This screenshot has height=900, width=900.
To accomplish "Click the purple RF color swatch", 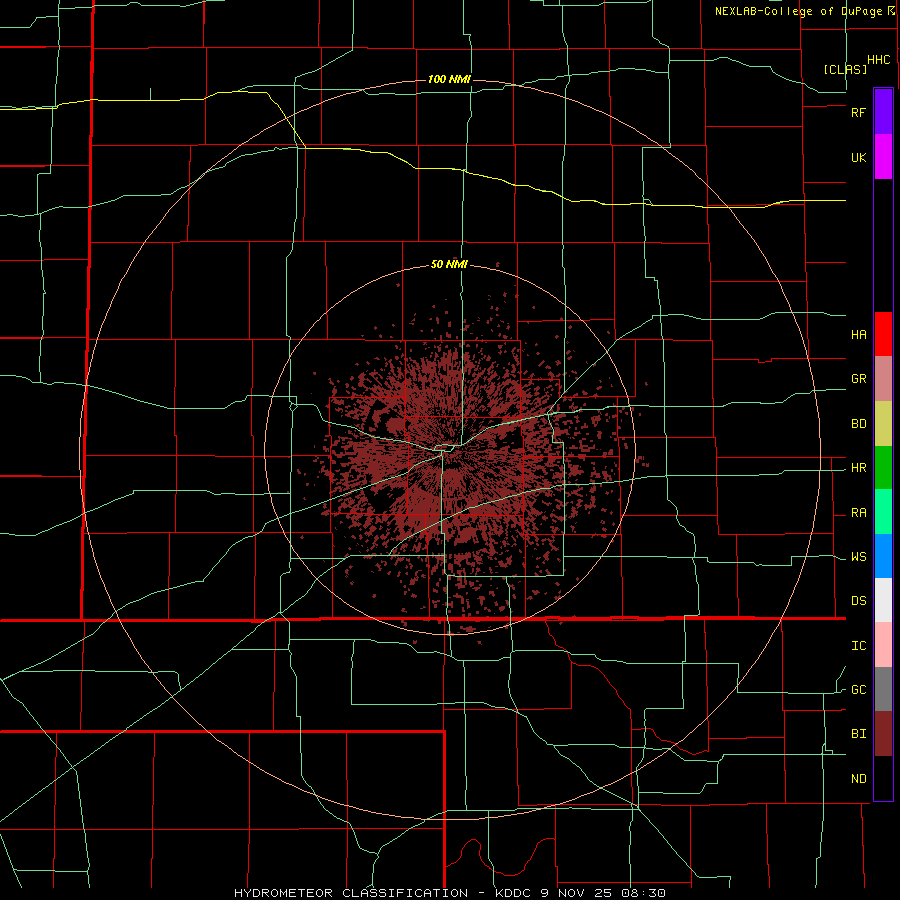I will pos(883,112).
